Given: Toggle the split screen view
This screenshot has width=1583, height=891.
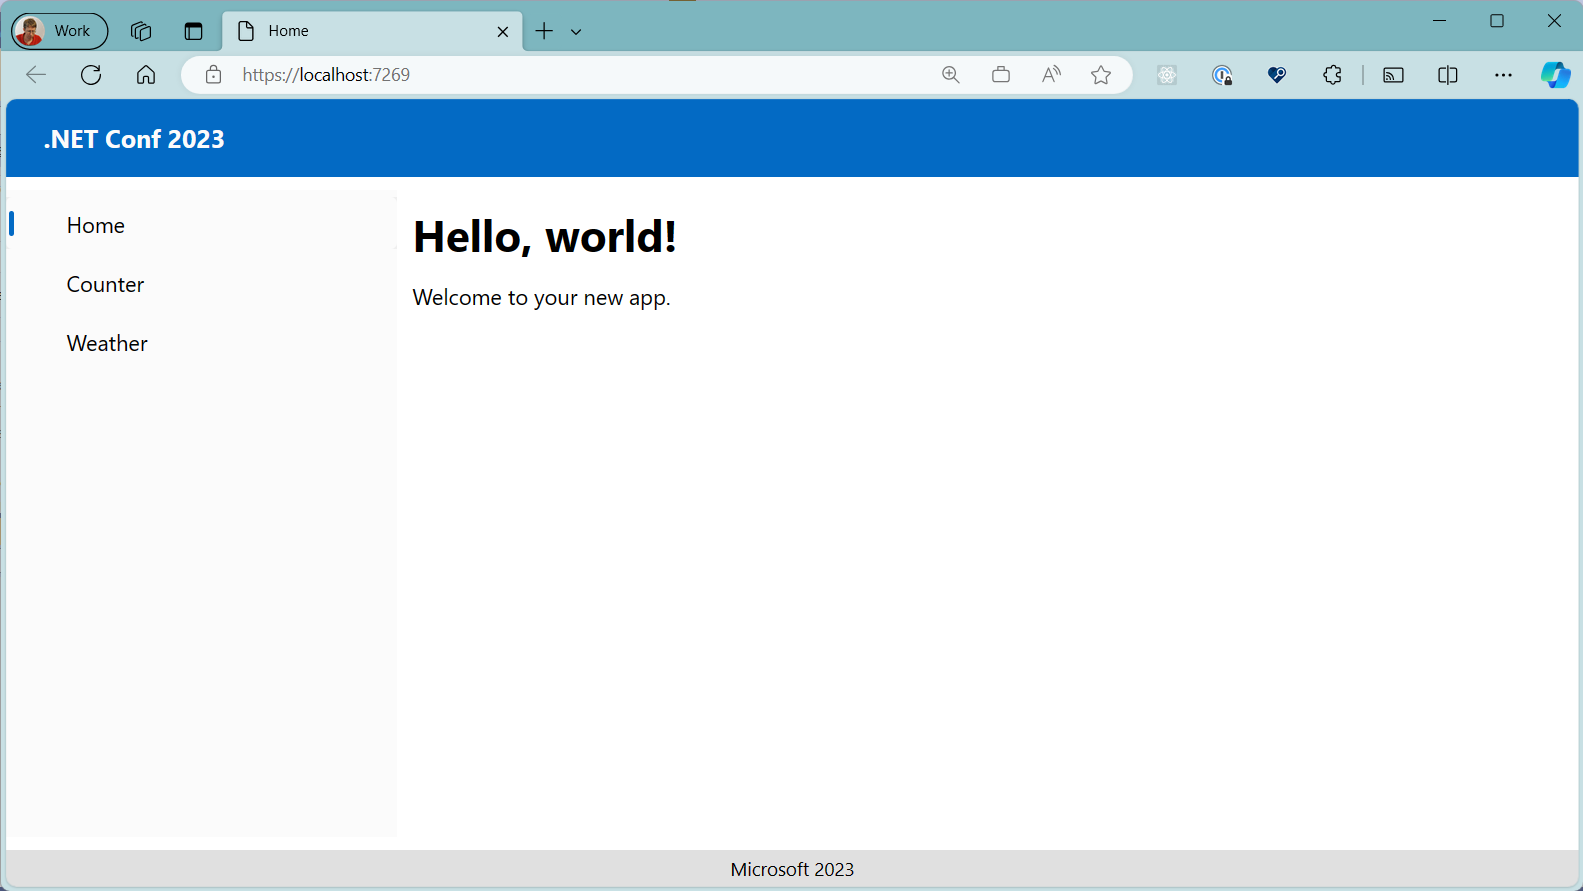Looking at the screenshot, I should coord(1448,75).
